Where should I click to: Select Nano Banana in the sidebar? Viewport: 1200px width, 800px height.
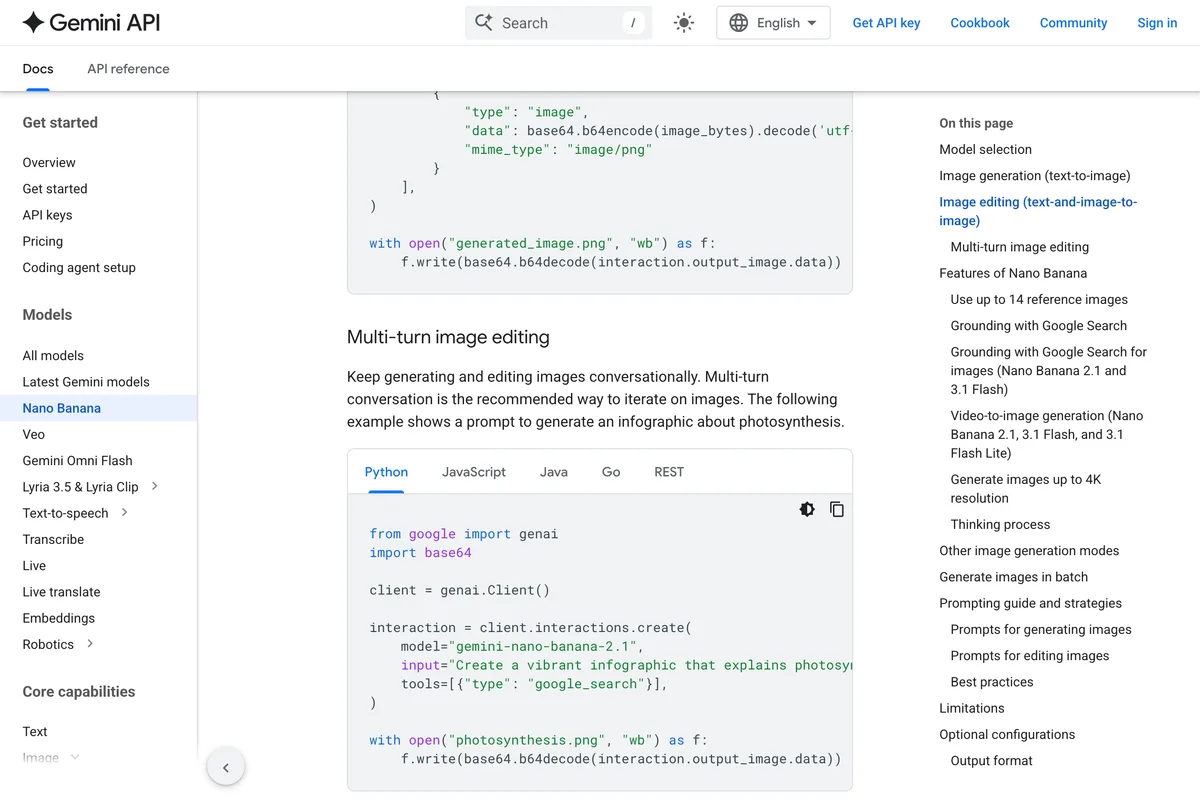62,408
